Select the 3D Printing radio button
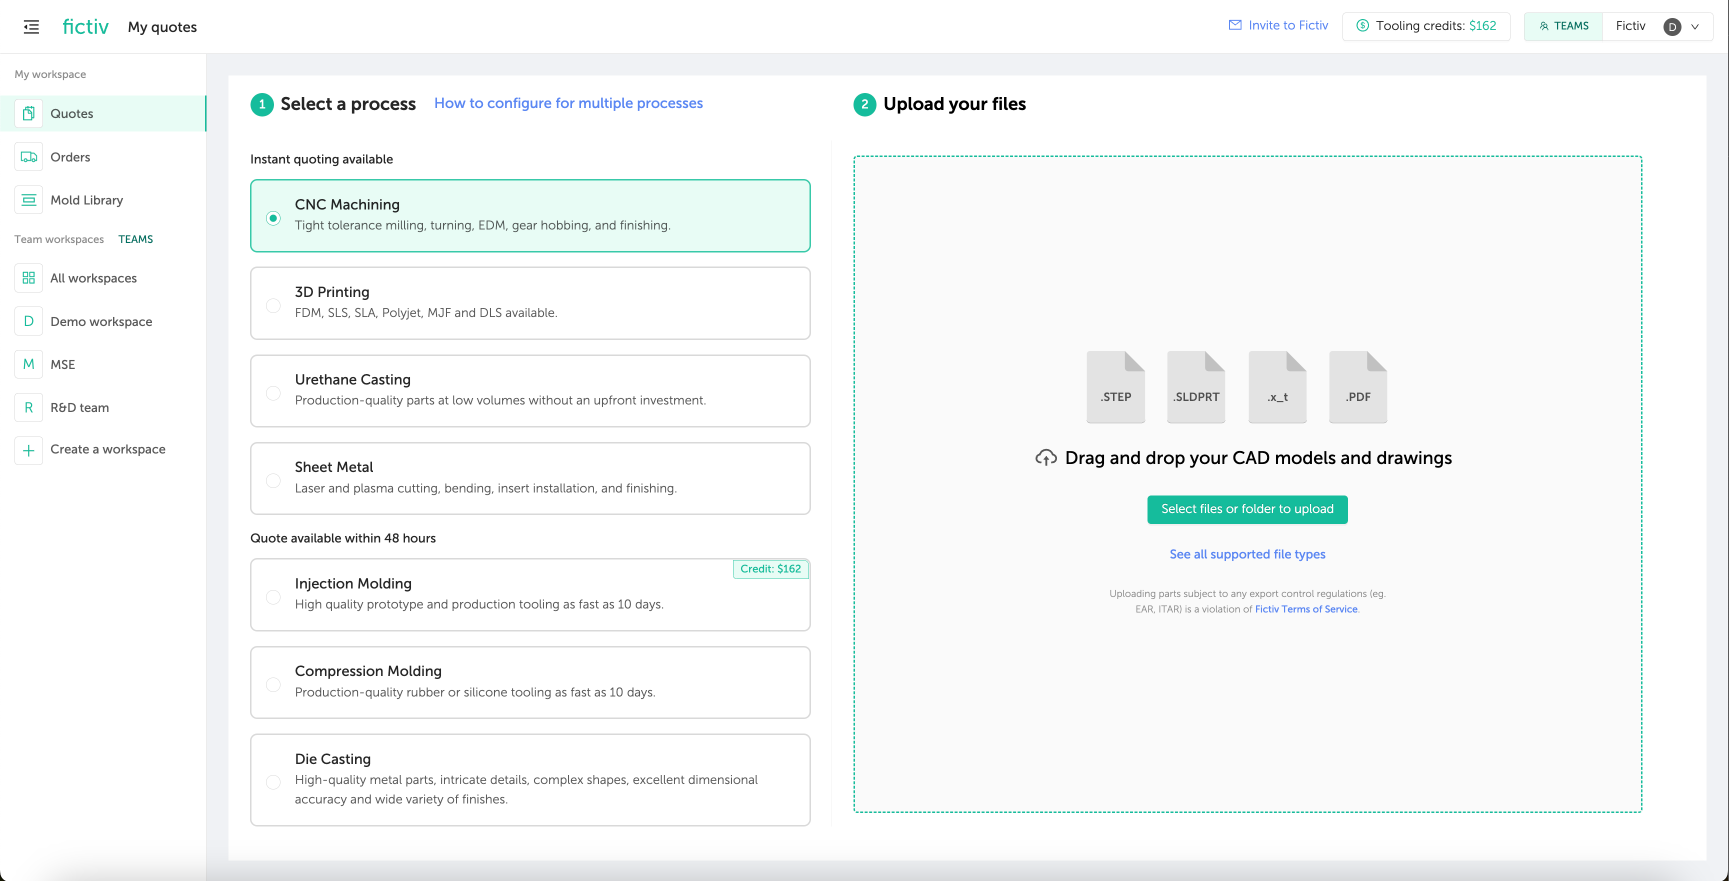 click(x=273, y=305)
